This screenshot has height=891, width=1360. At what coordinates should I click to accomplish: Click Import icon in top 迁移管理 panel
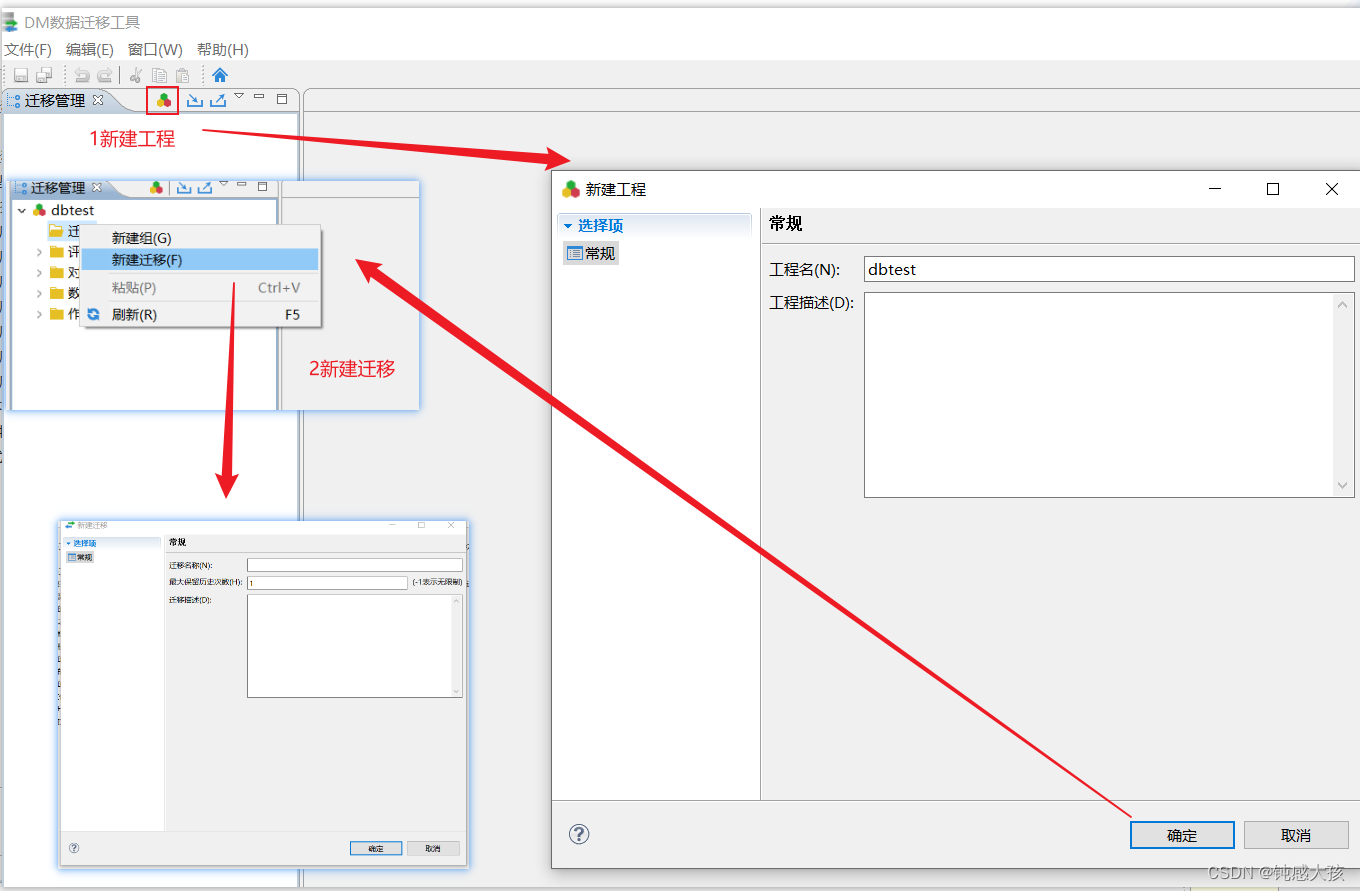(195, 100)
